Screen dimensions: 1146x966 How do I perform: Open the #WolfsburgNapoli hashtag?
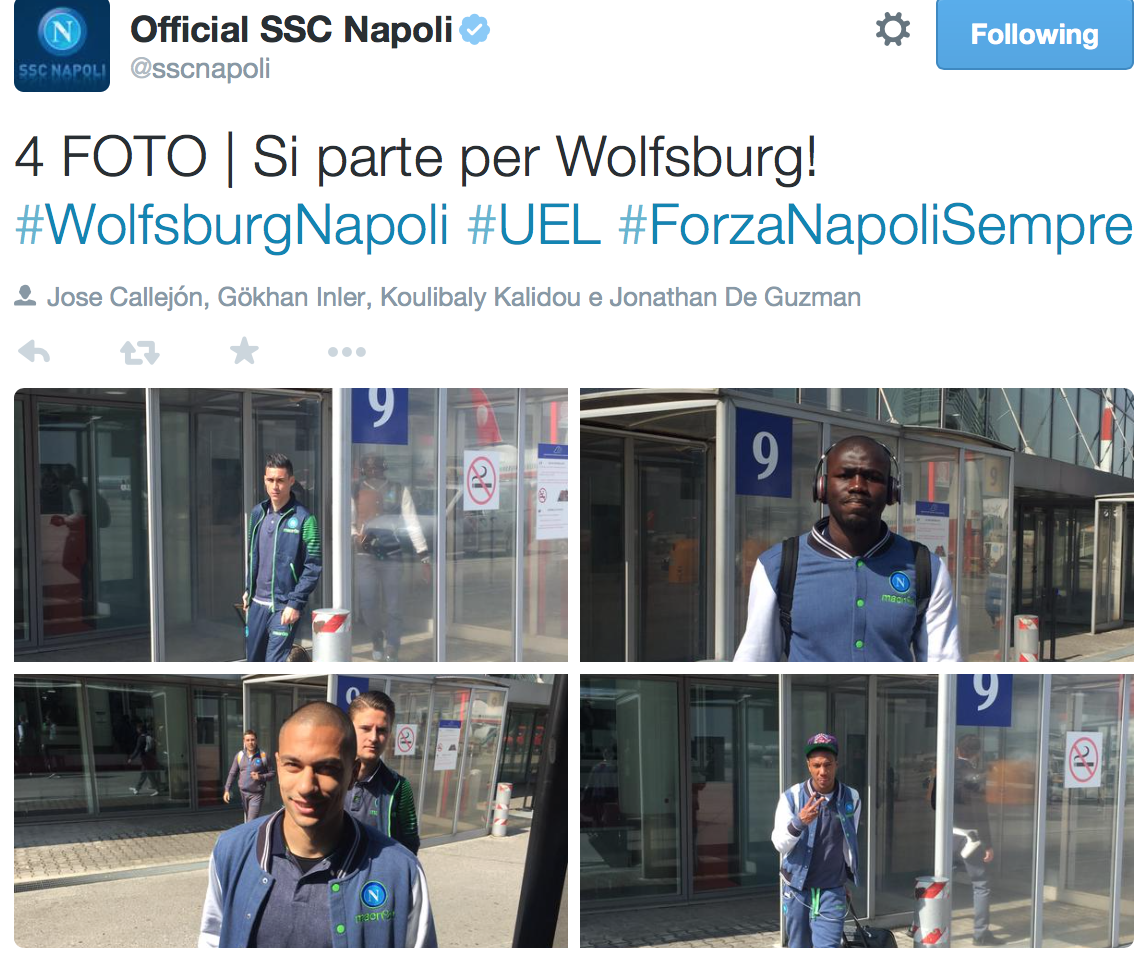point(232,224)
